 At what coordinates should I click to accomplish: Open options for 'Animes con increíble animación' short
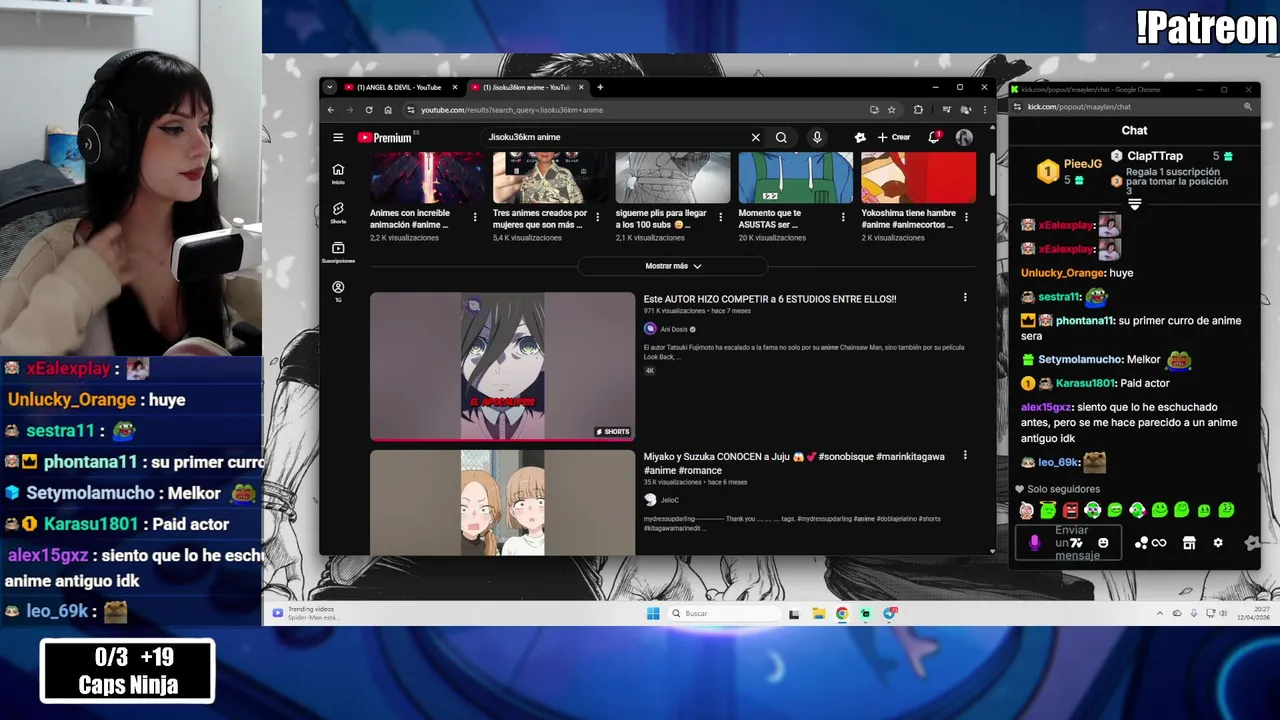pyautogui.click(x=475, y=217)
